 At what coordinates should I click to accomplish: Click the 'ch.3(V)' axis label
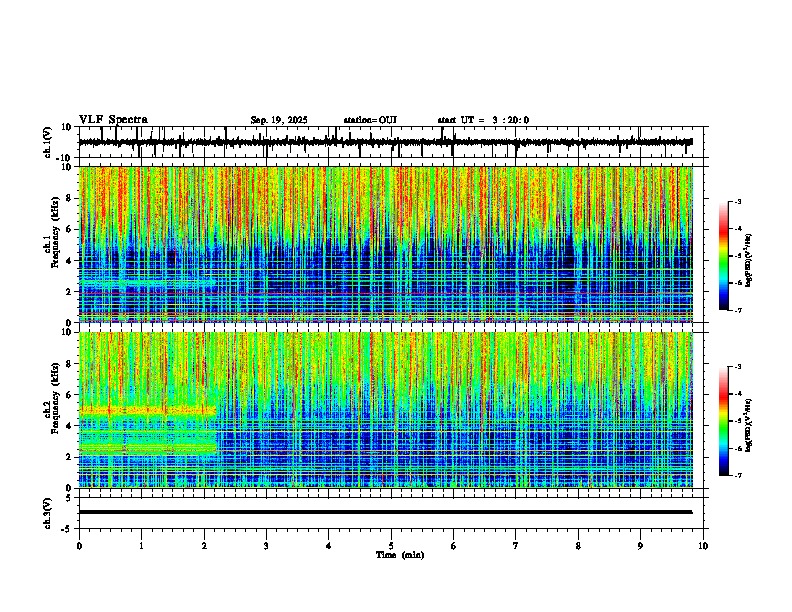[48, 513]
